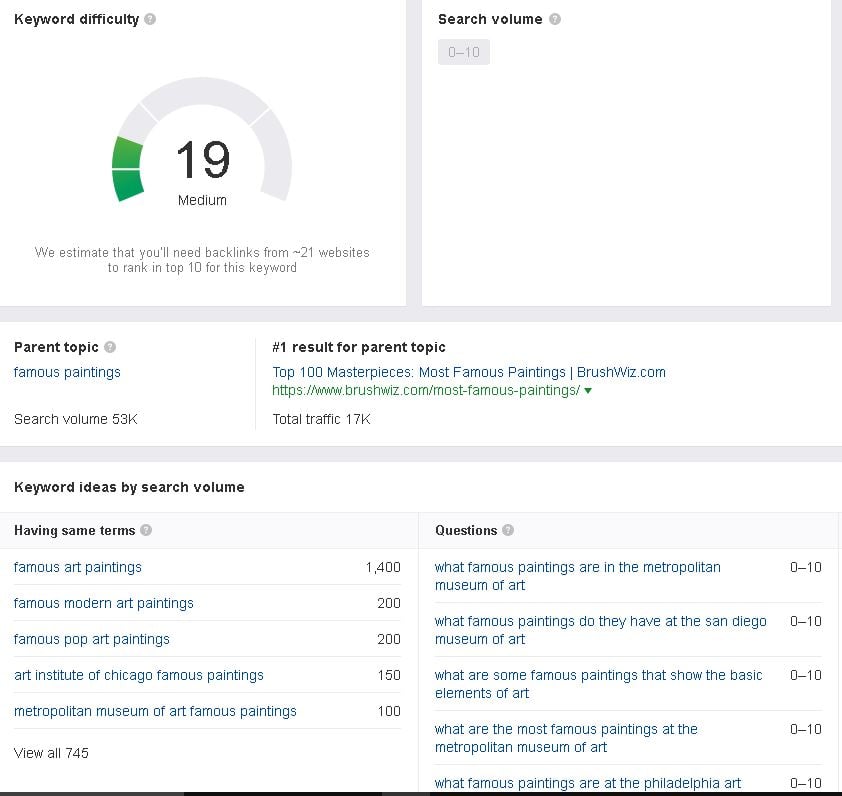This screenshot has width=842, height=796.
Task: Click the 0–10 search volume badge
Action: tap(464, 52)
